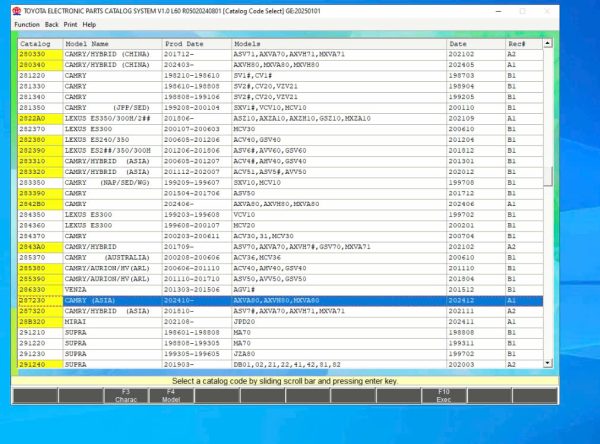Click the F4 Model function key button
This screenshot has width=600, height=444.
coord(171,395)
